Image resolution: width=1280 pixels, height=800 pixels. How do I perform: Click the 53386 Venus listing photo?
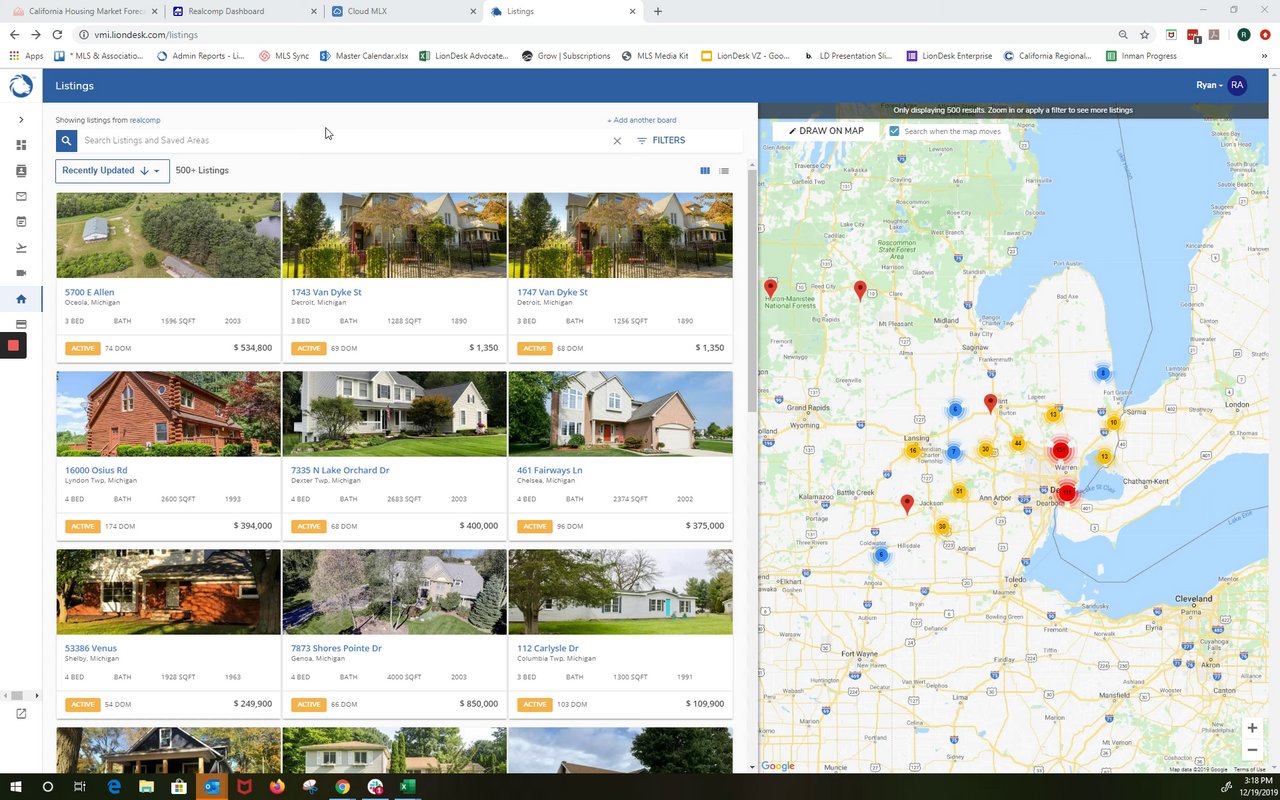coord(168,592)
